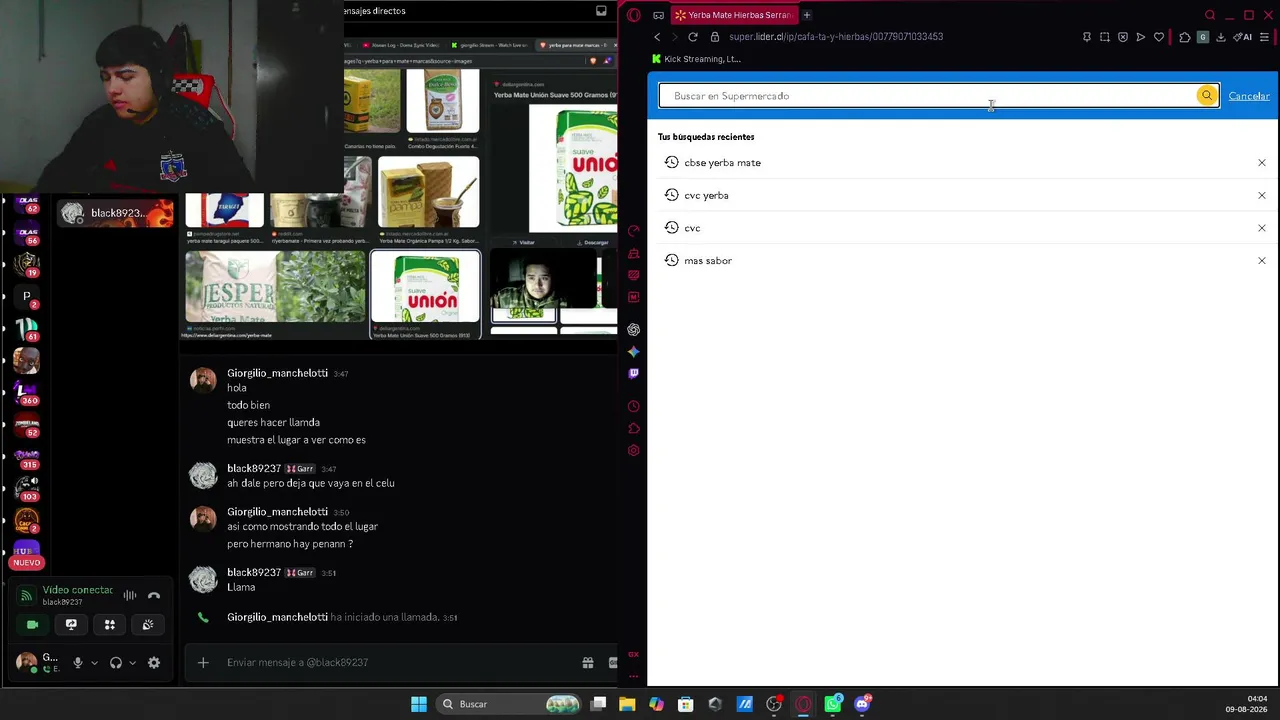The height and width of the screenshot is (720, 1280).
Task: Share your screen in Discord call
Action: [71, 625]
